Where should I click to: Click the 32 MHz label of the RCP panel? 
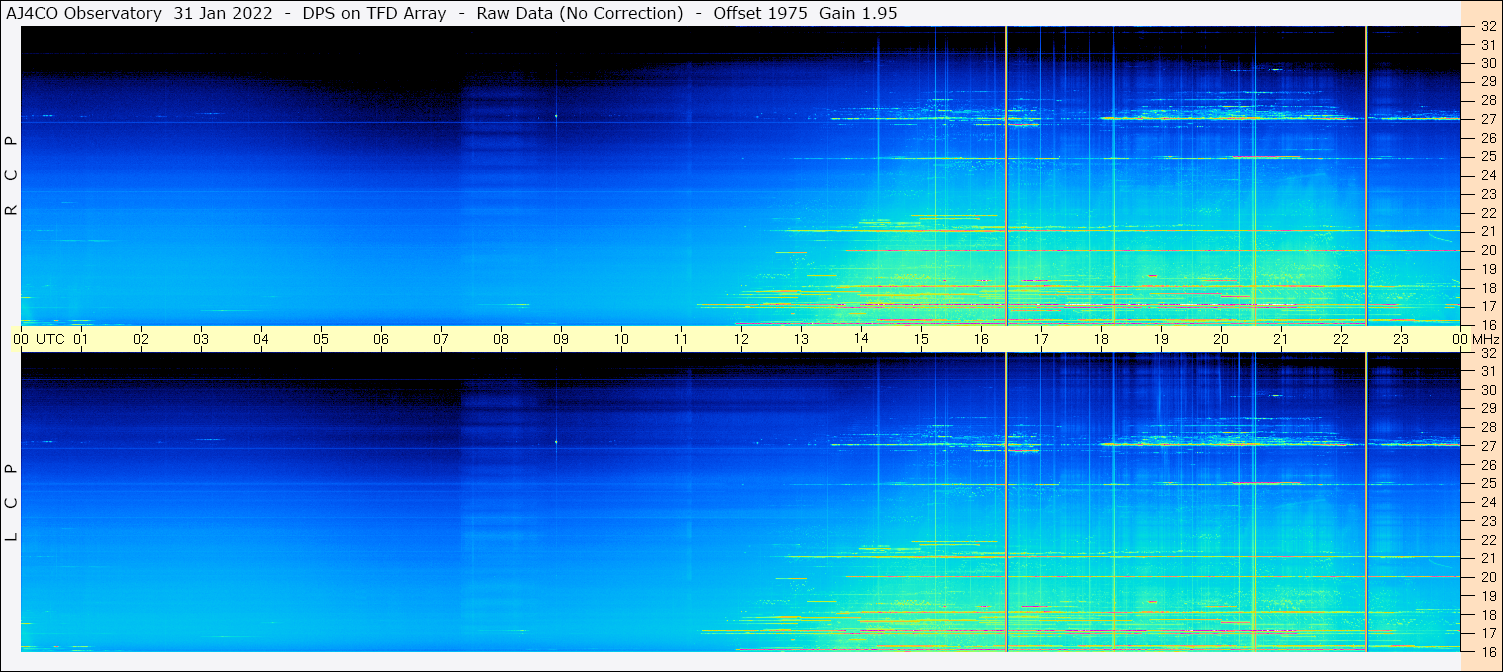click(x=1487, y=27)
